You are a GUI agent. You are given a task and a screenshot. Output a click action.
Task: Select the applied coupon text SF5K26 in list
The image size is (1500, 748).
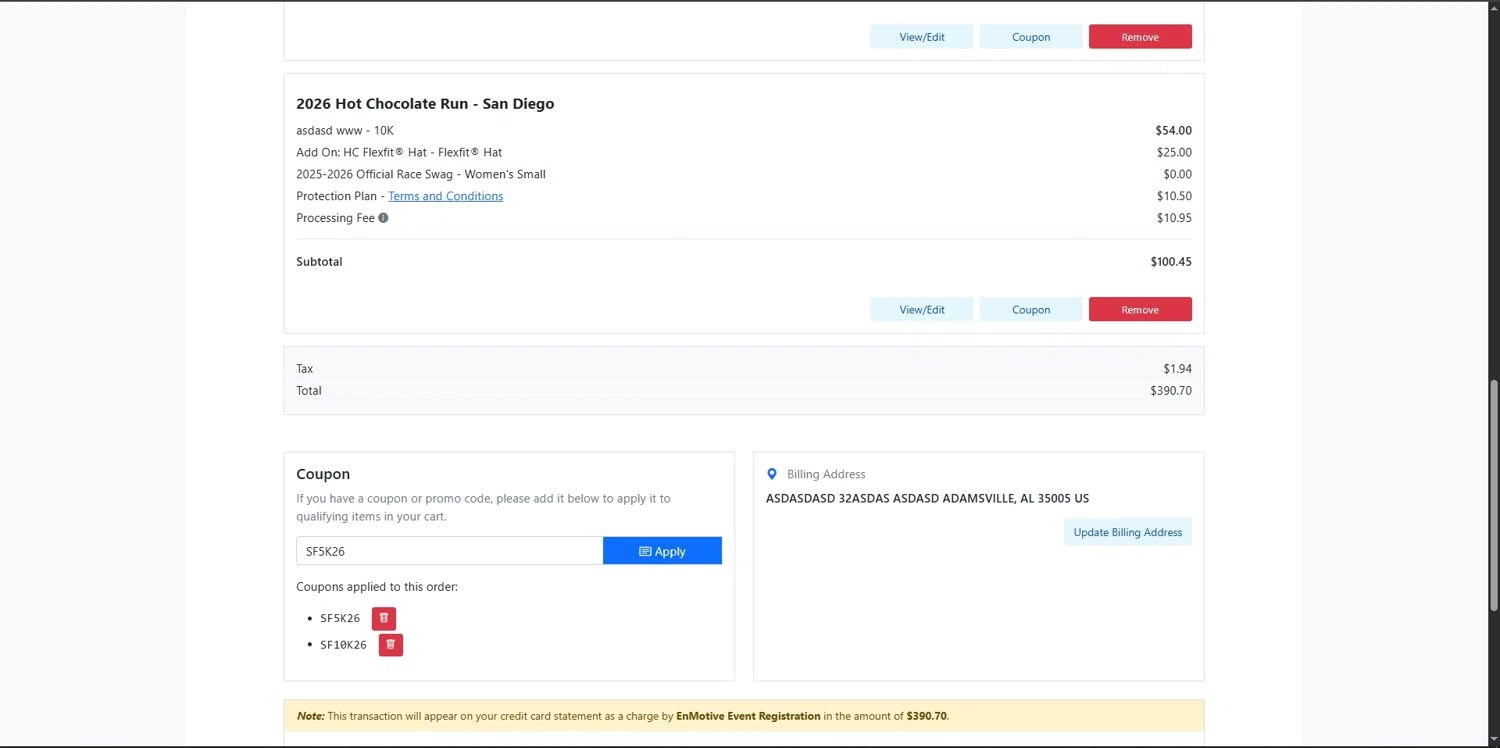(x=340, y=619)
